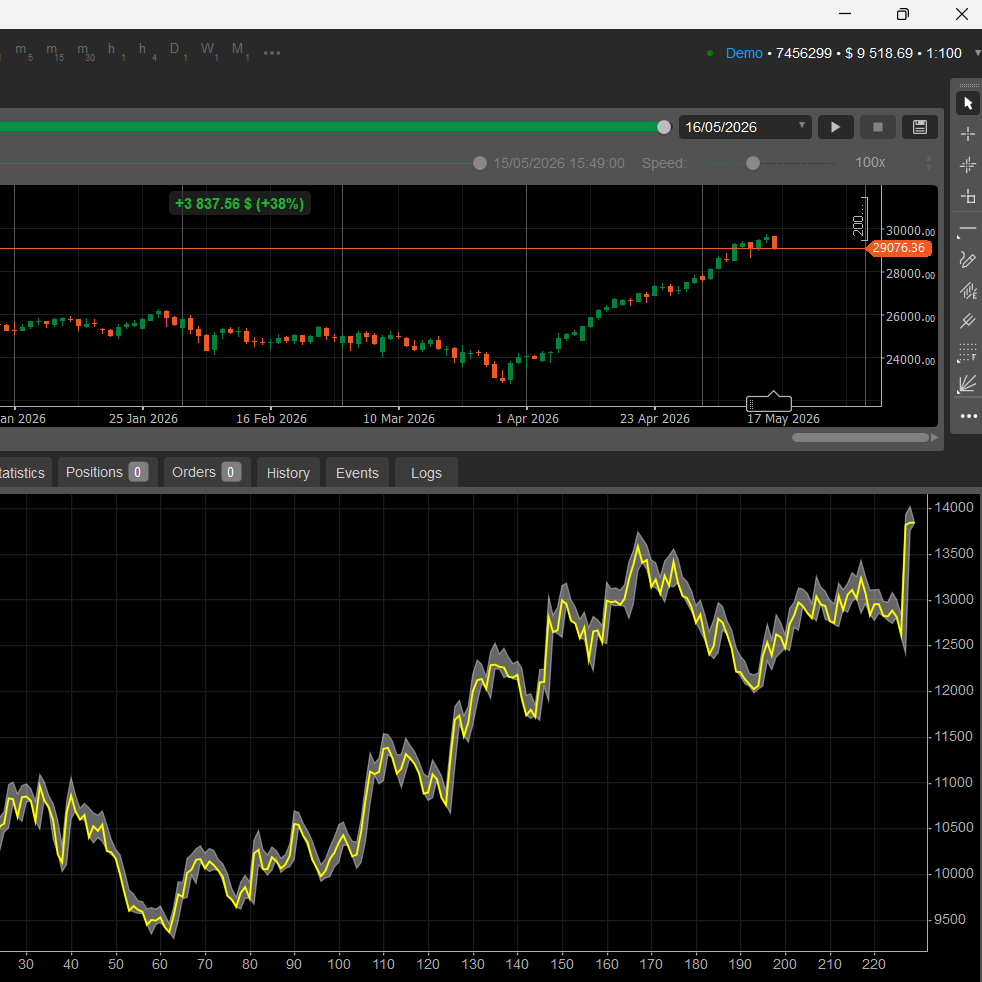Start backtest playback with play button
982x982 pixels.
835,127
